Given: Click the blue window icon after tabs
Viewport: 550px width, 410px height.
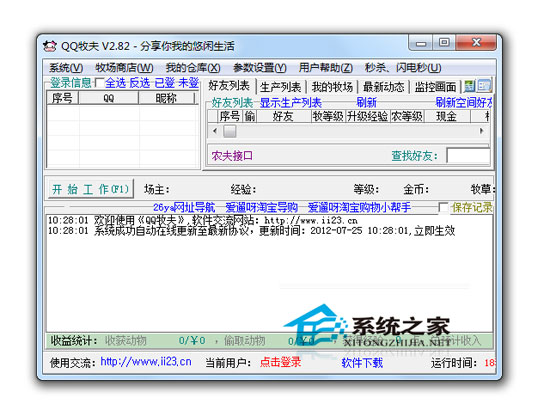Looking at the screenshot, I should [484, 86].
